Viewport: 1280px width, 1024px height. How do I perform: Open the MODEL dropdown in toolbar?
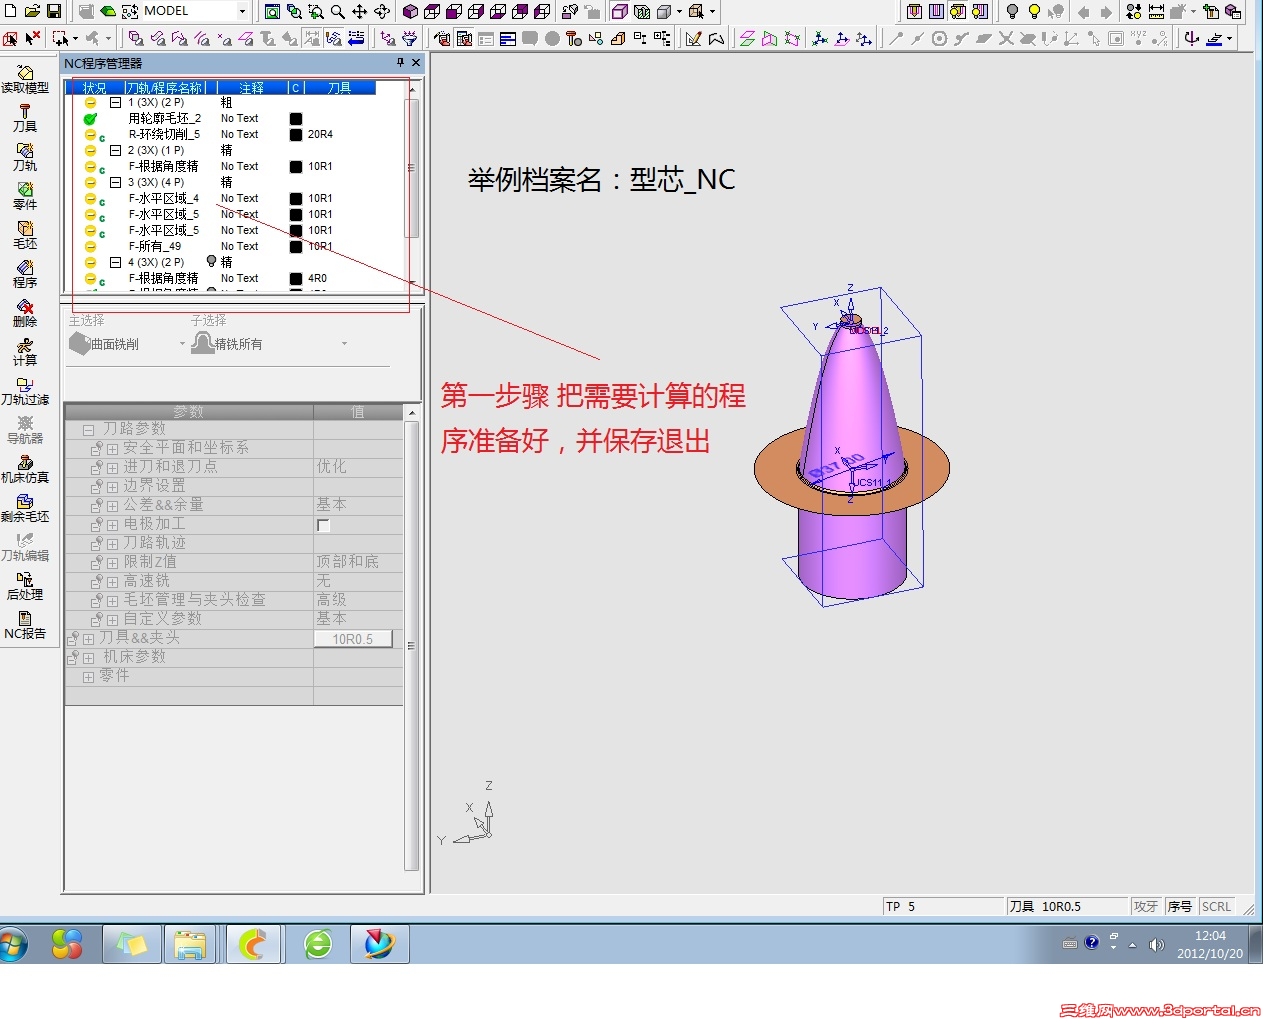tap(242, 11)
